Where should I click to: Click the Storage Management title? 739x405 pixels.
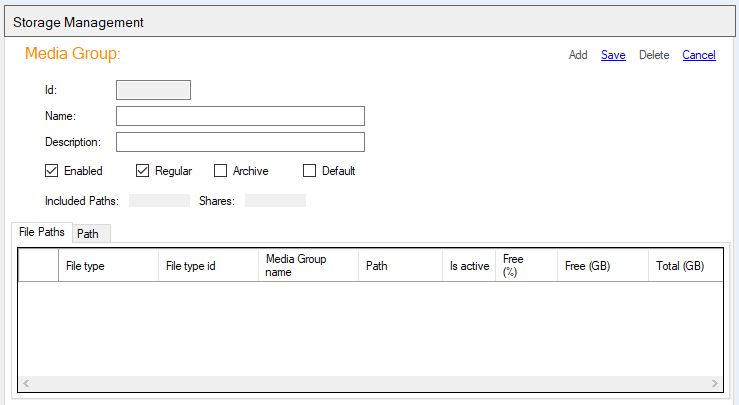[x=78, y=23]
